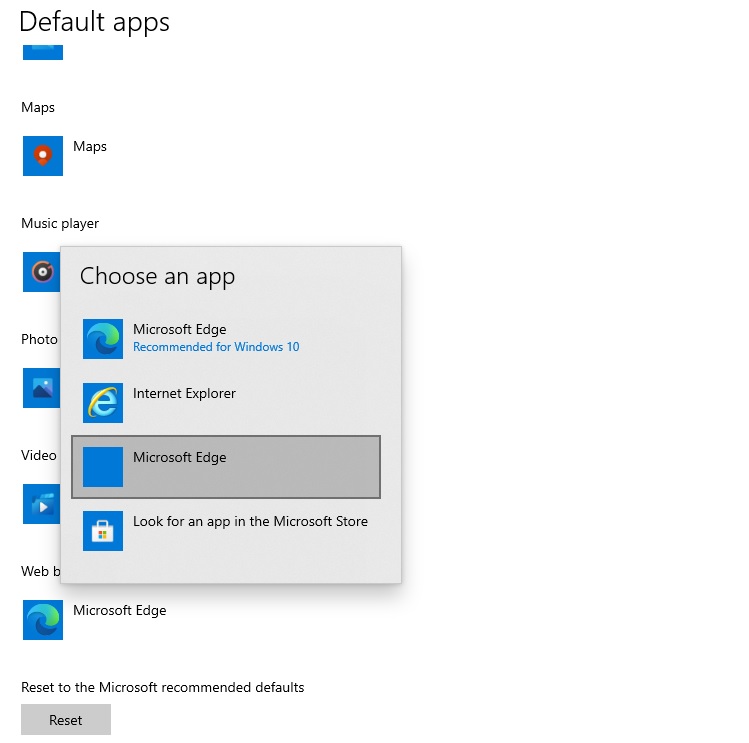Select the recommended Microsoft Edge icon in the popup

pyautogui.click(x=103, y=339)
